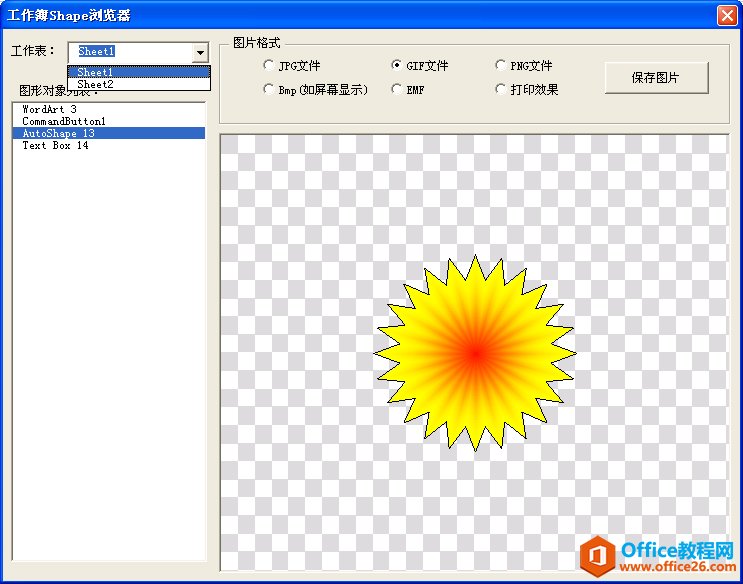The width and height of the screenshot is (743, 584).
Task: Pick Sheet2 from the dropdown list
Action: coord(139,84)
